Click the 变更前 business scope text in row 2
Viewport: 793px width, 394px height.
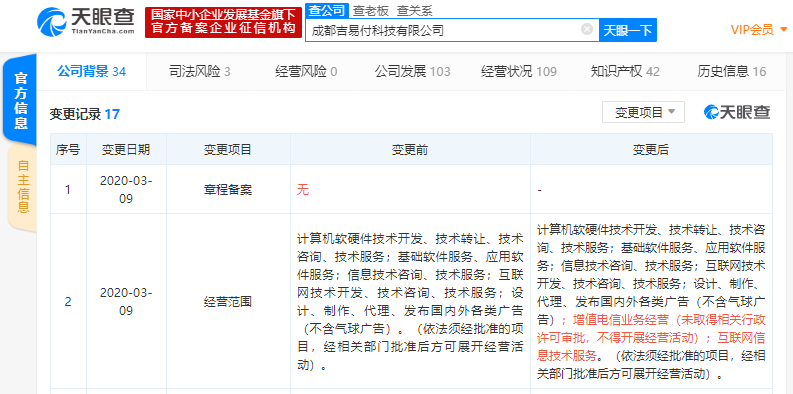click(410, 301)
